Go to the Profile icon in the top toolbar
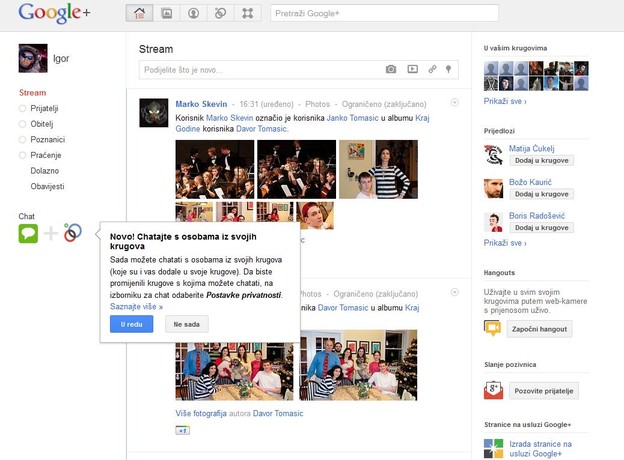 click(192, 14)
